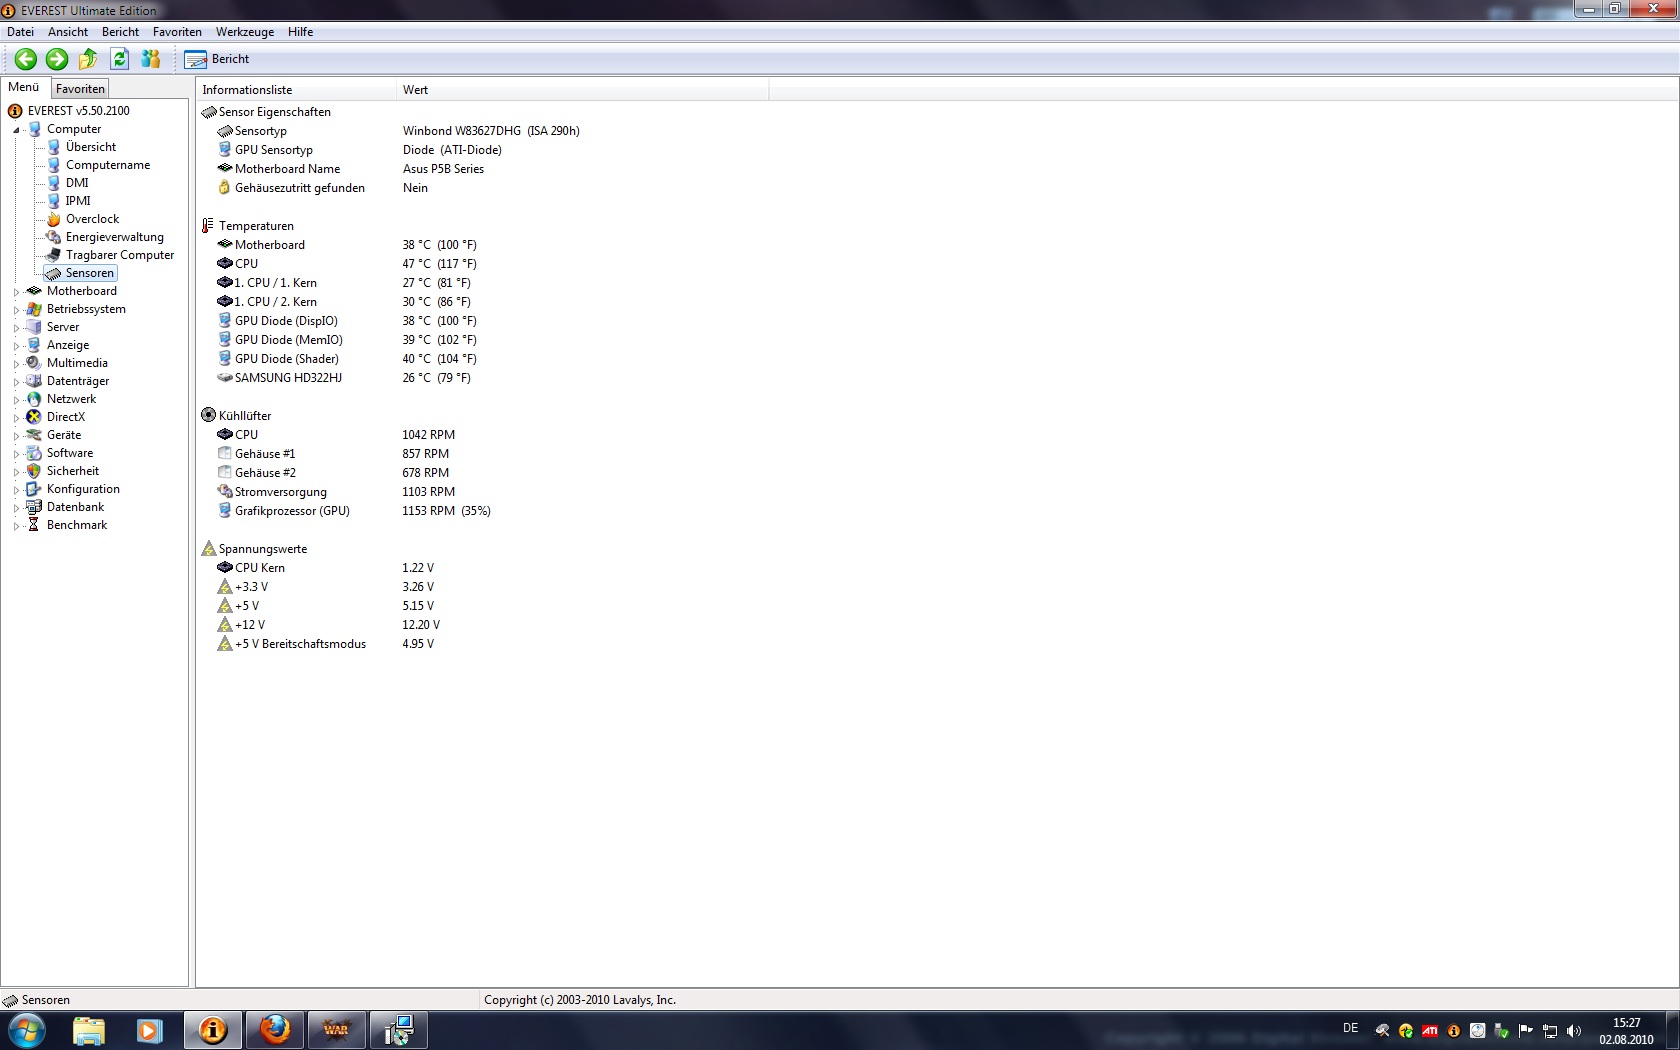Expand the Anzeige tree node
This screenshot has width=1680, height=1050.
click(16, 346)
